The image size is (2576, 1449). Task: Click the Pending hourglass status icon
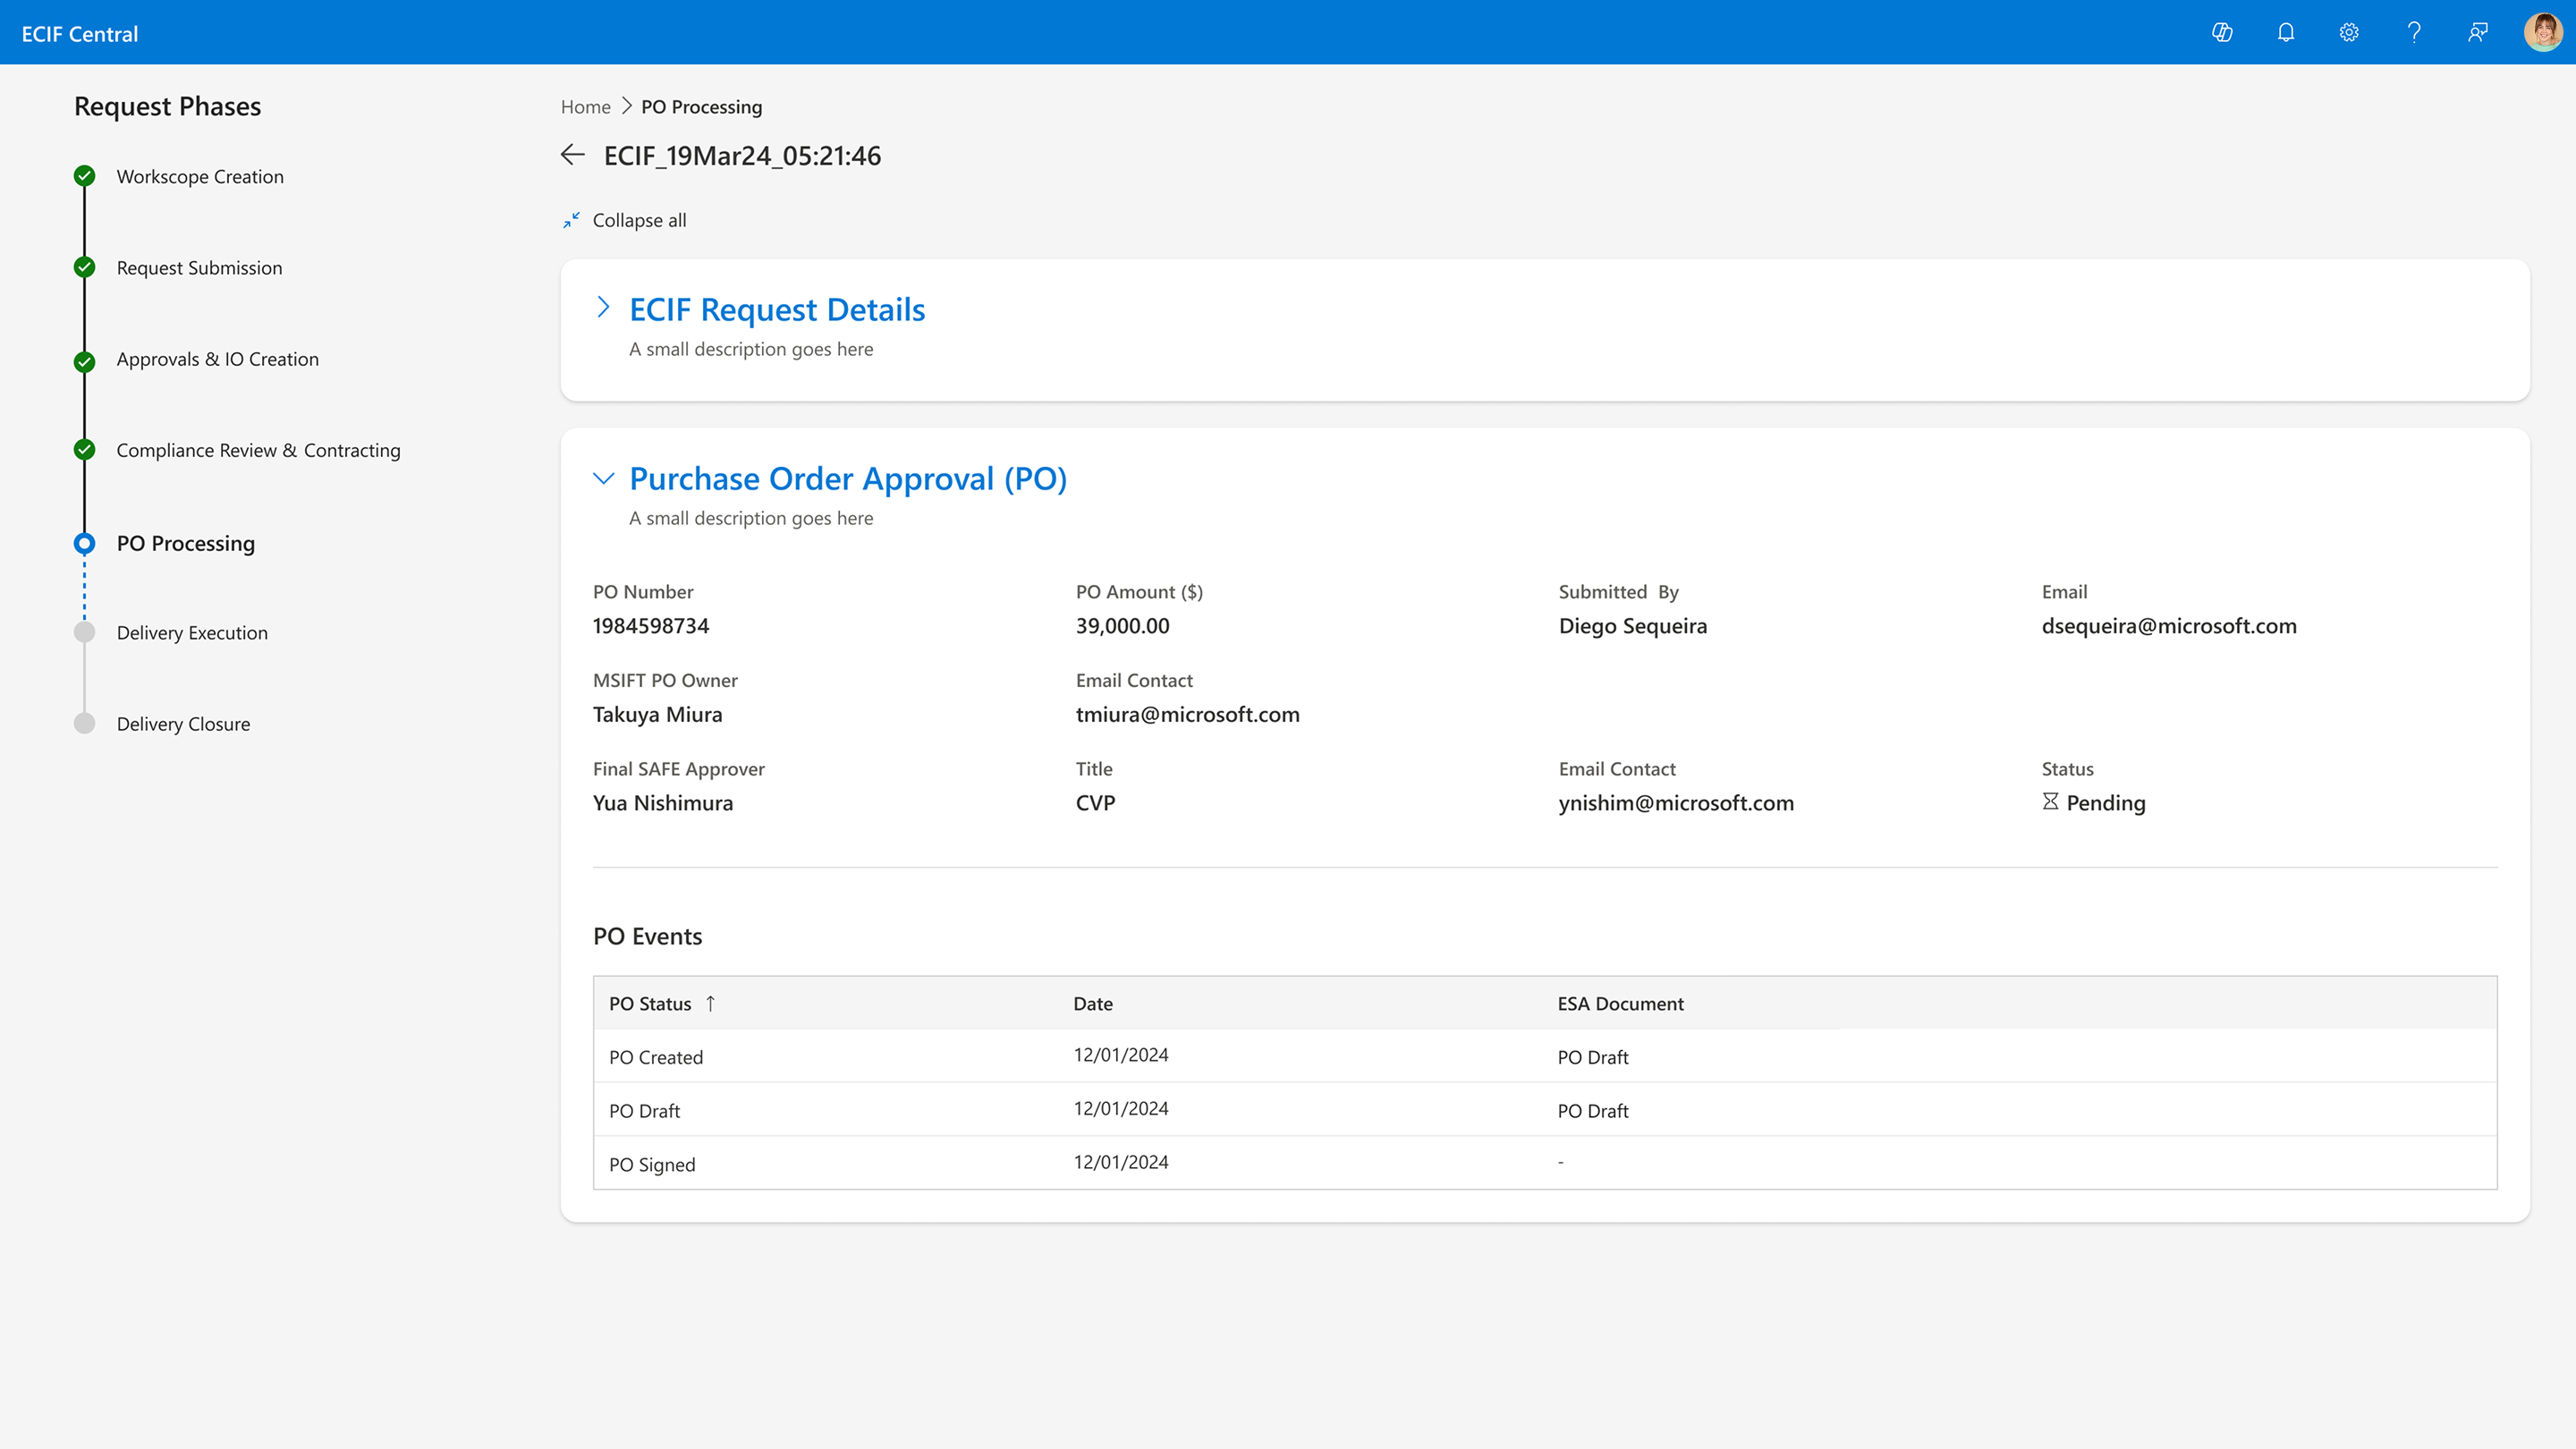(2050, 802)
